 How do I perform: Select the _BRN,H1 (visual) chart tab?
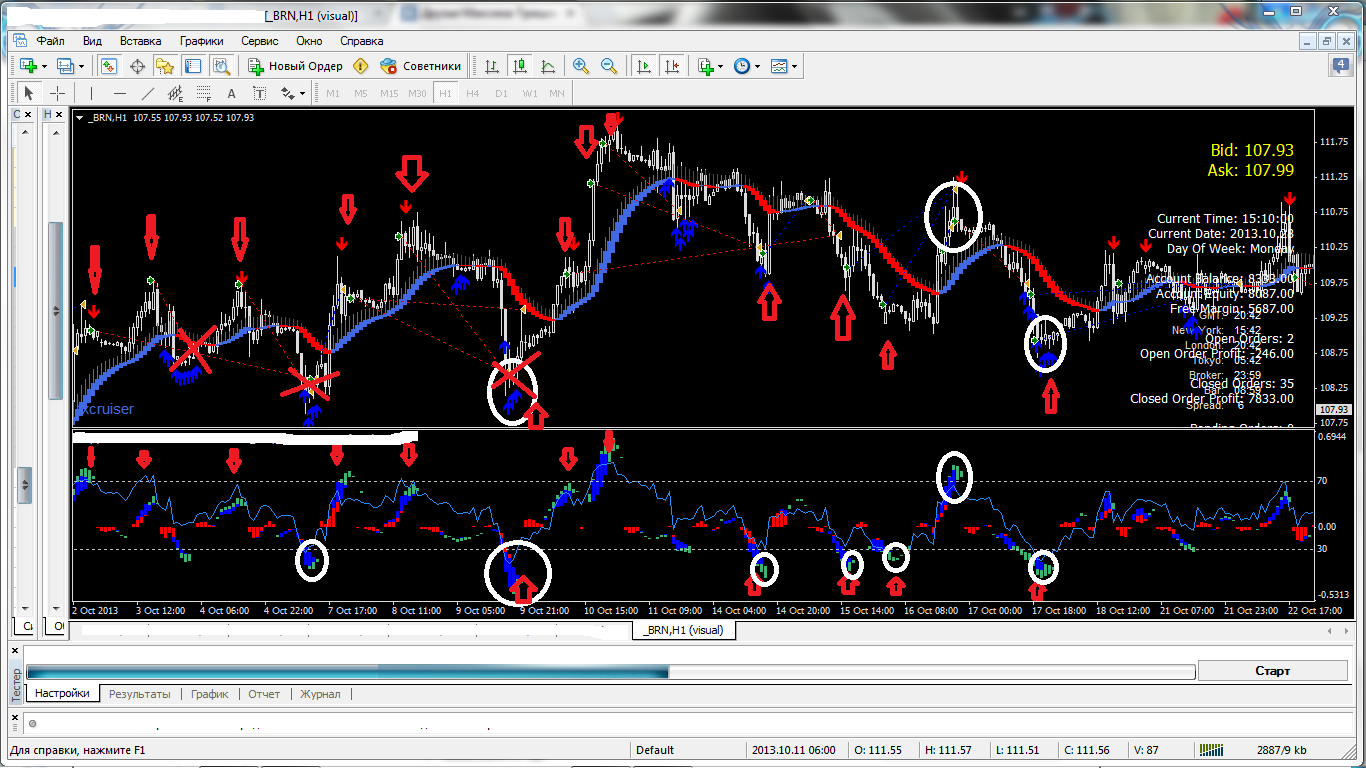pos(685,630)
